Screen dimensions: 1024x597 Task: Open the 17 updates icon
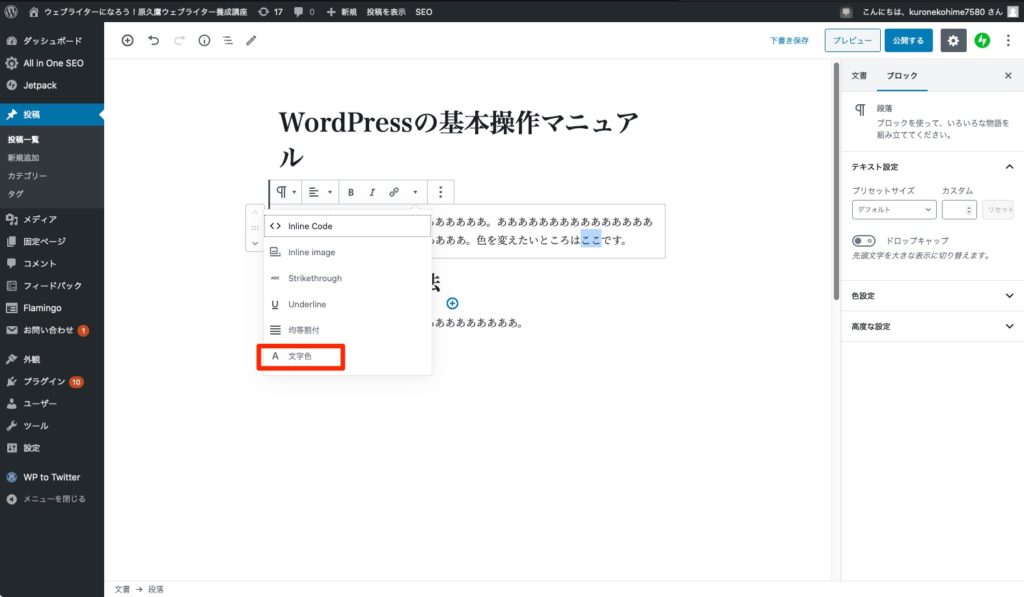point(270,11)
